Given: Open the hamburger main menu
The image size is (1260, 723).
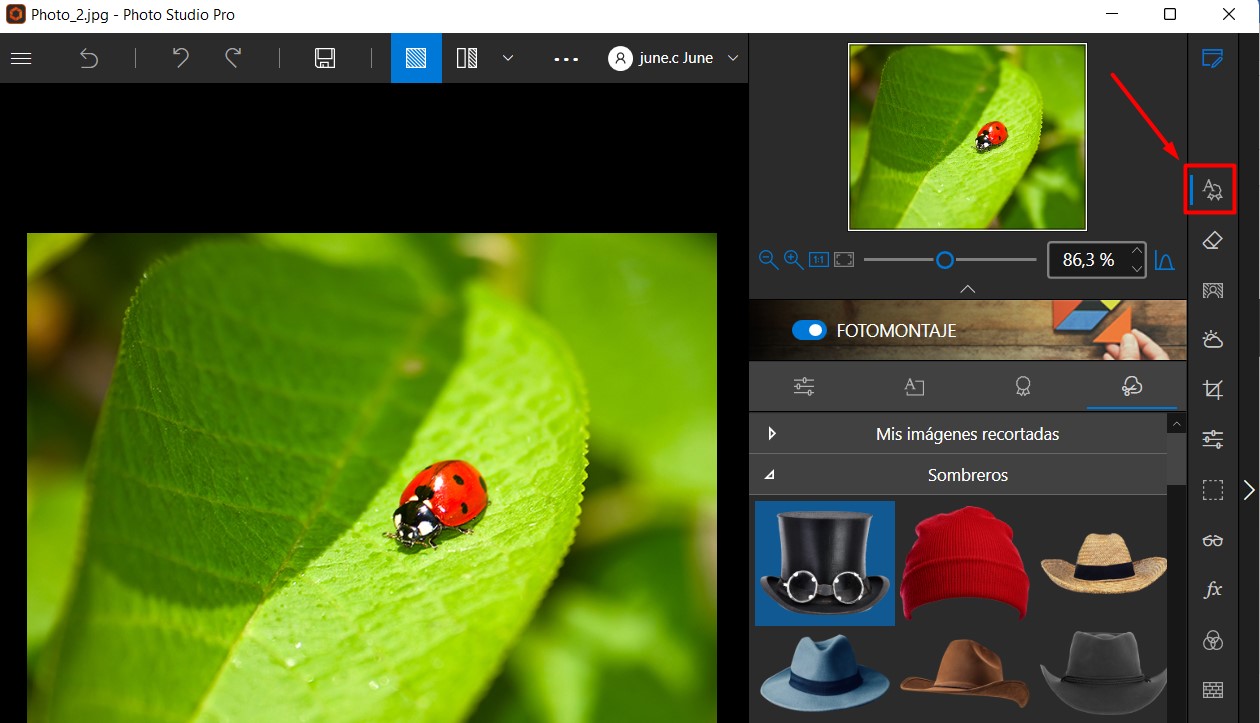Looking at the screenshot, I should tap(21, 58).
